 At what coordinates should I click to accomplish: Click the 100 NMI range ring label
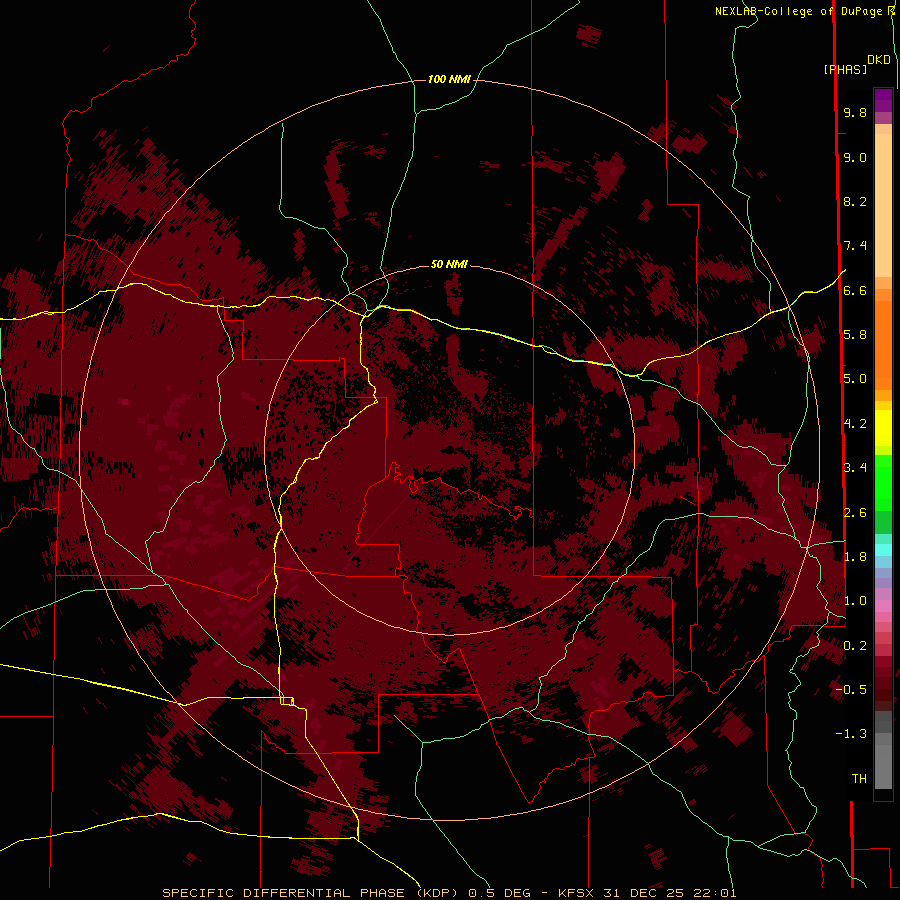(449, 79)
